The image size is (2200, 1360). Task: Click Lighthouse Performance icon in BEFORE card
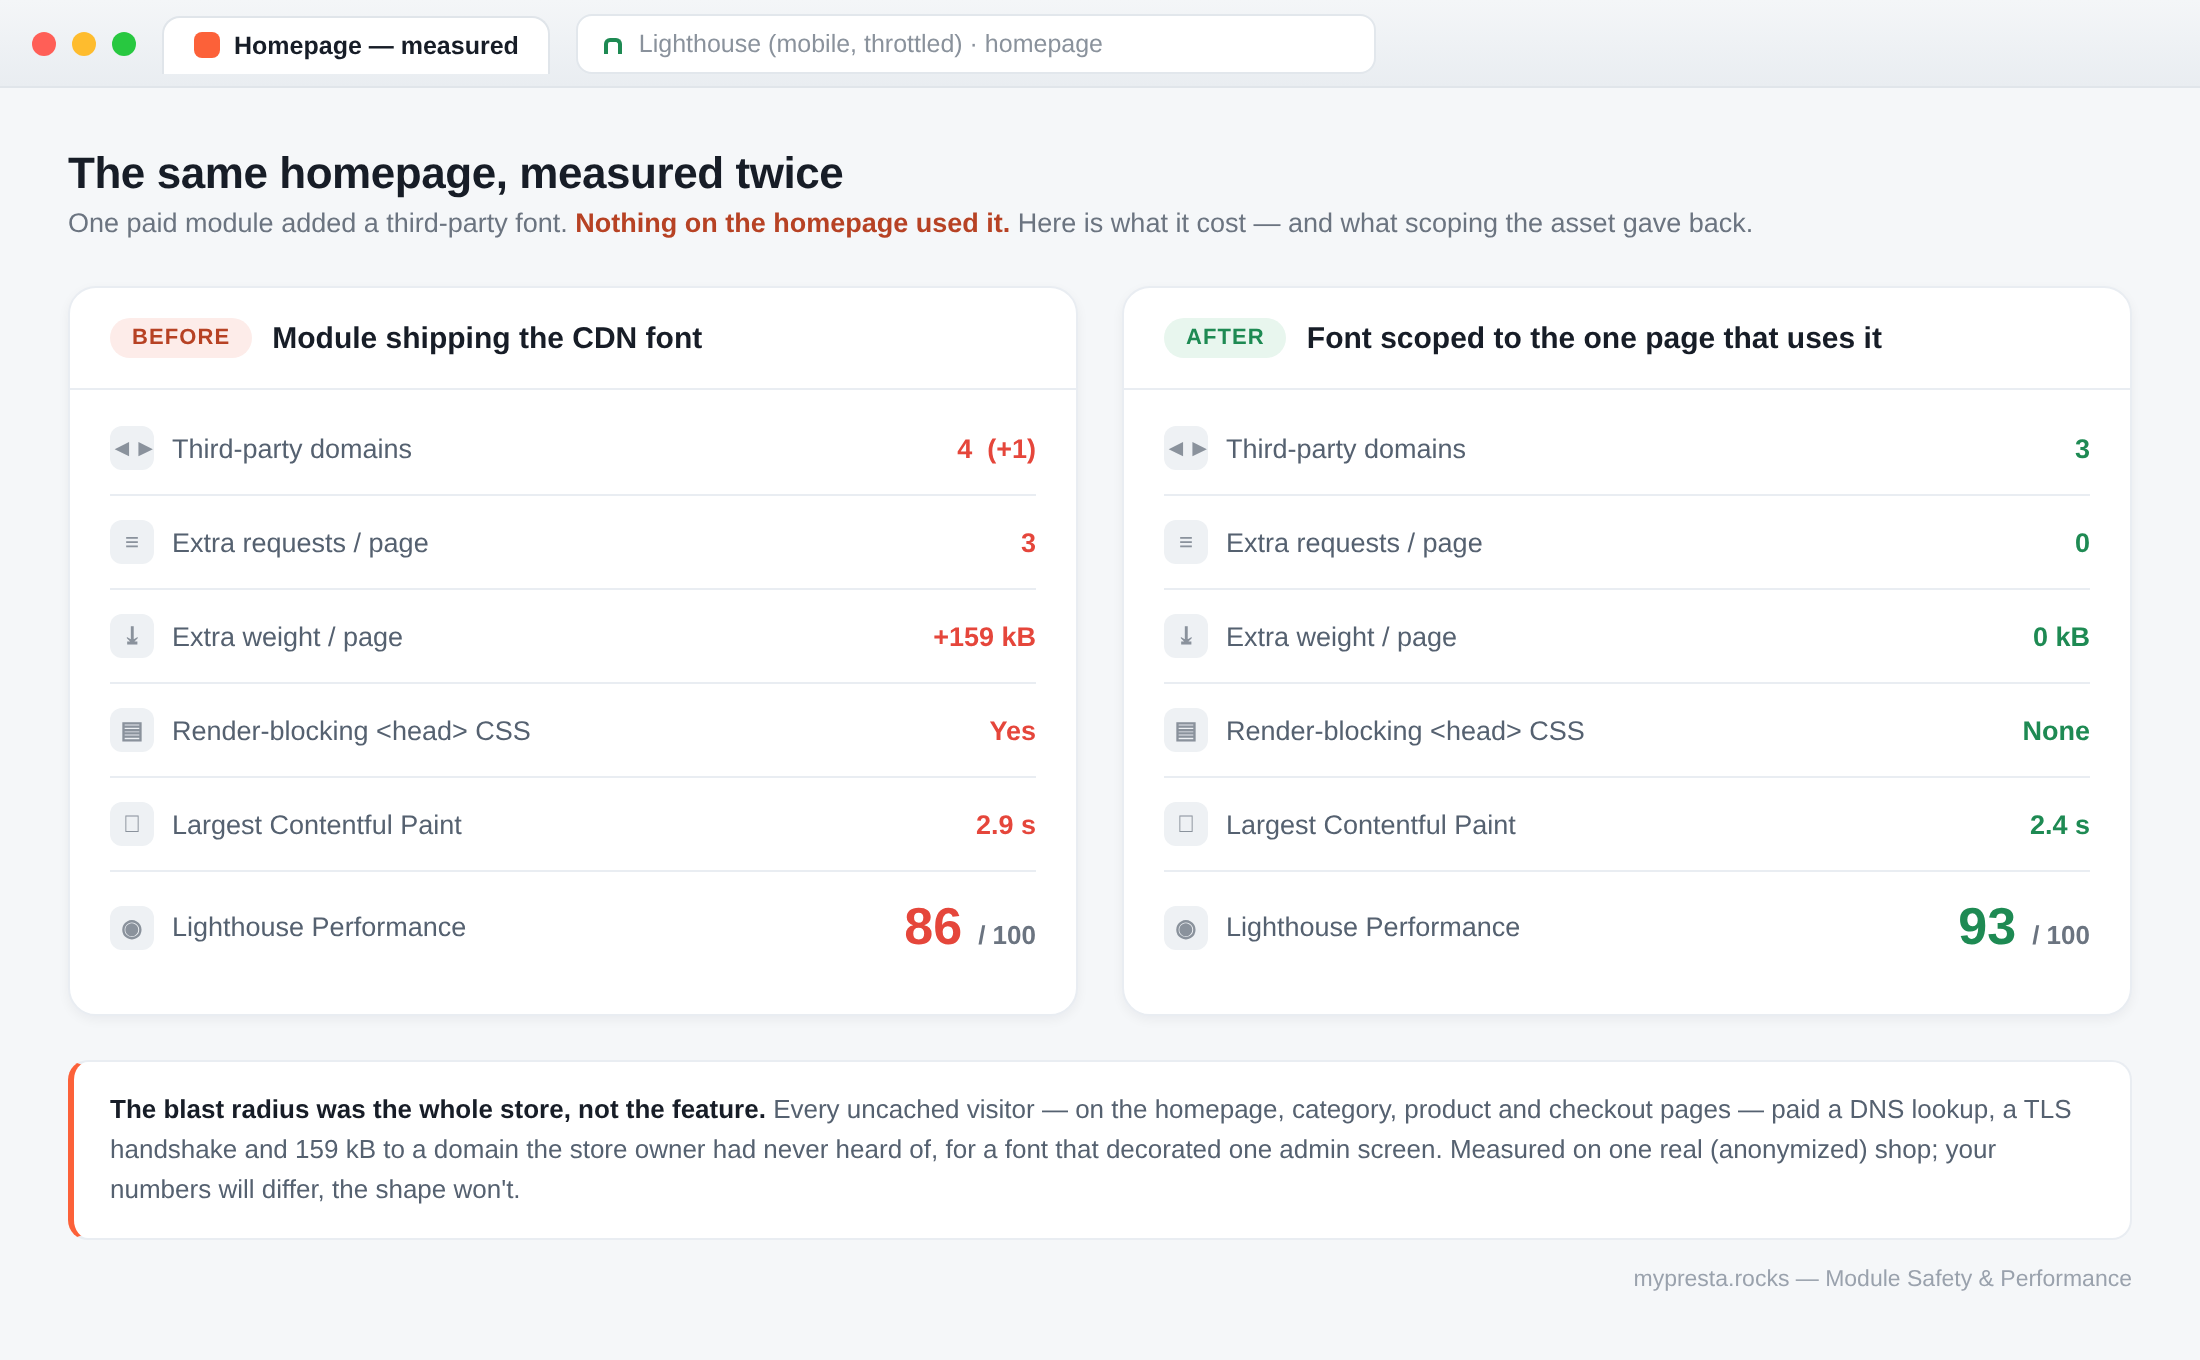[132, 928]
